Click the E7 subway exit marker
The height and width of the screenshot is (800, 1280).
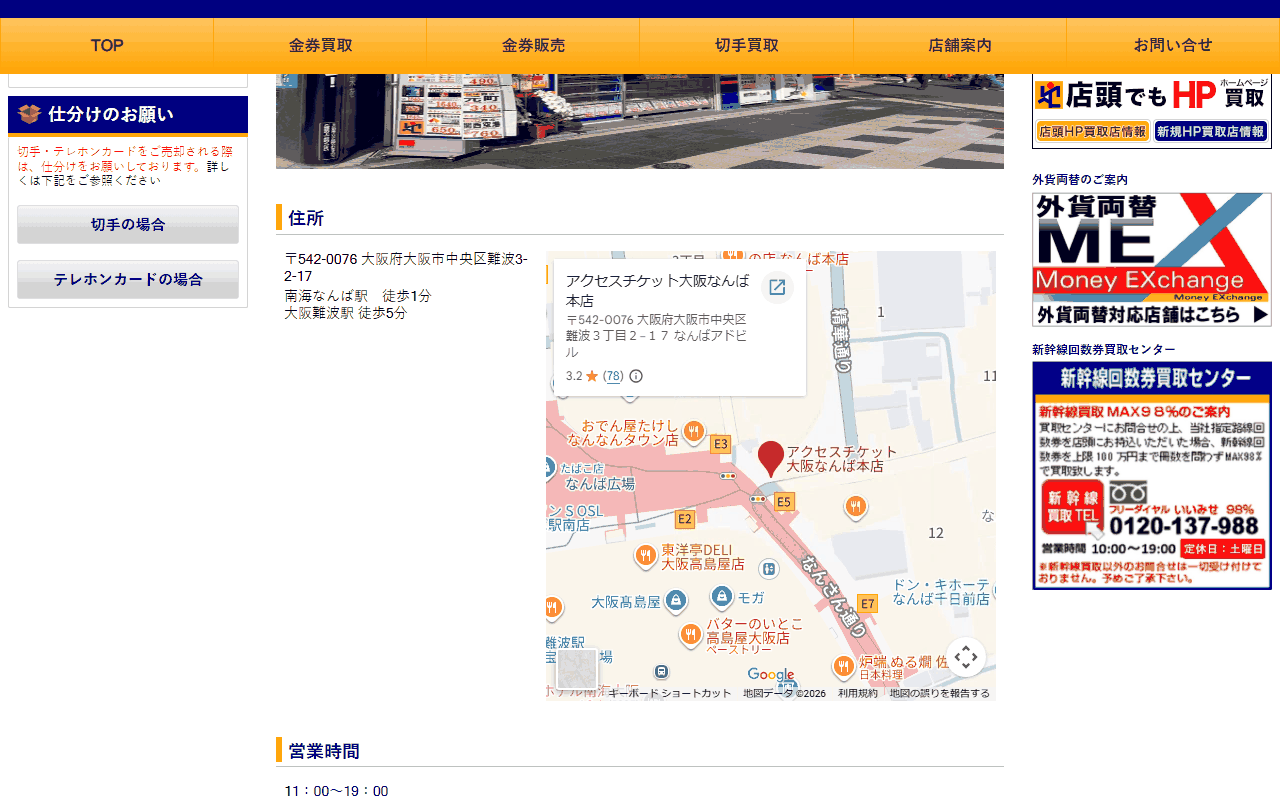867,603
